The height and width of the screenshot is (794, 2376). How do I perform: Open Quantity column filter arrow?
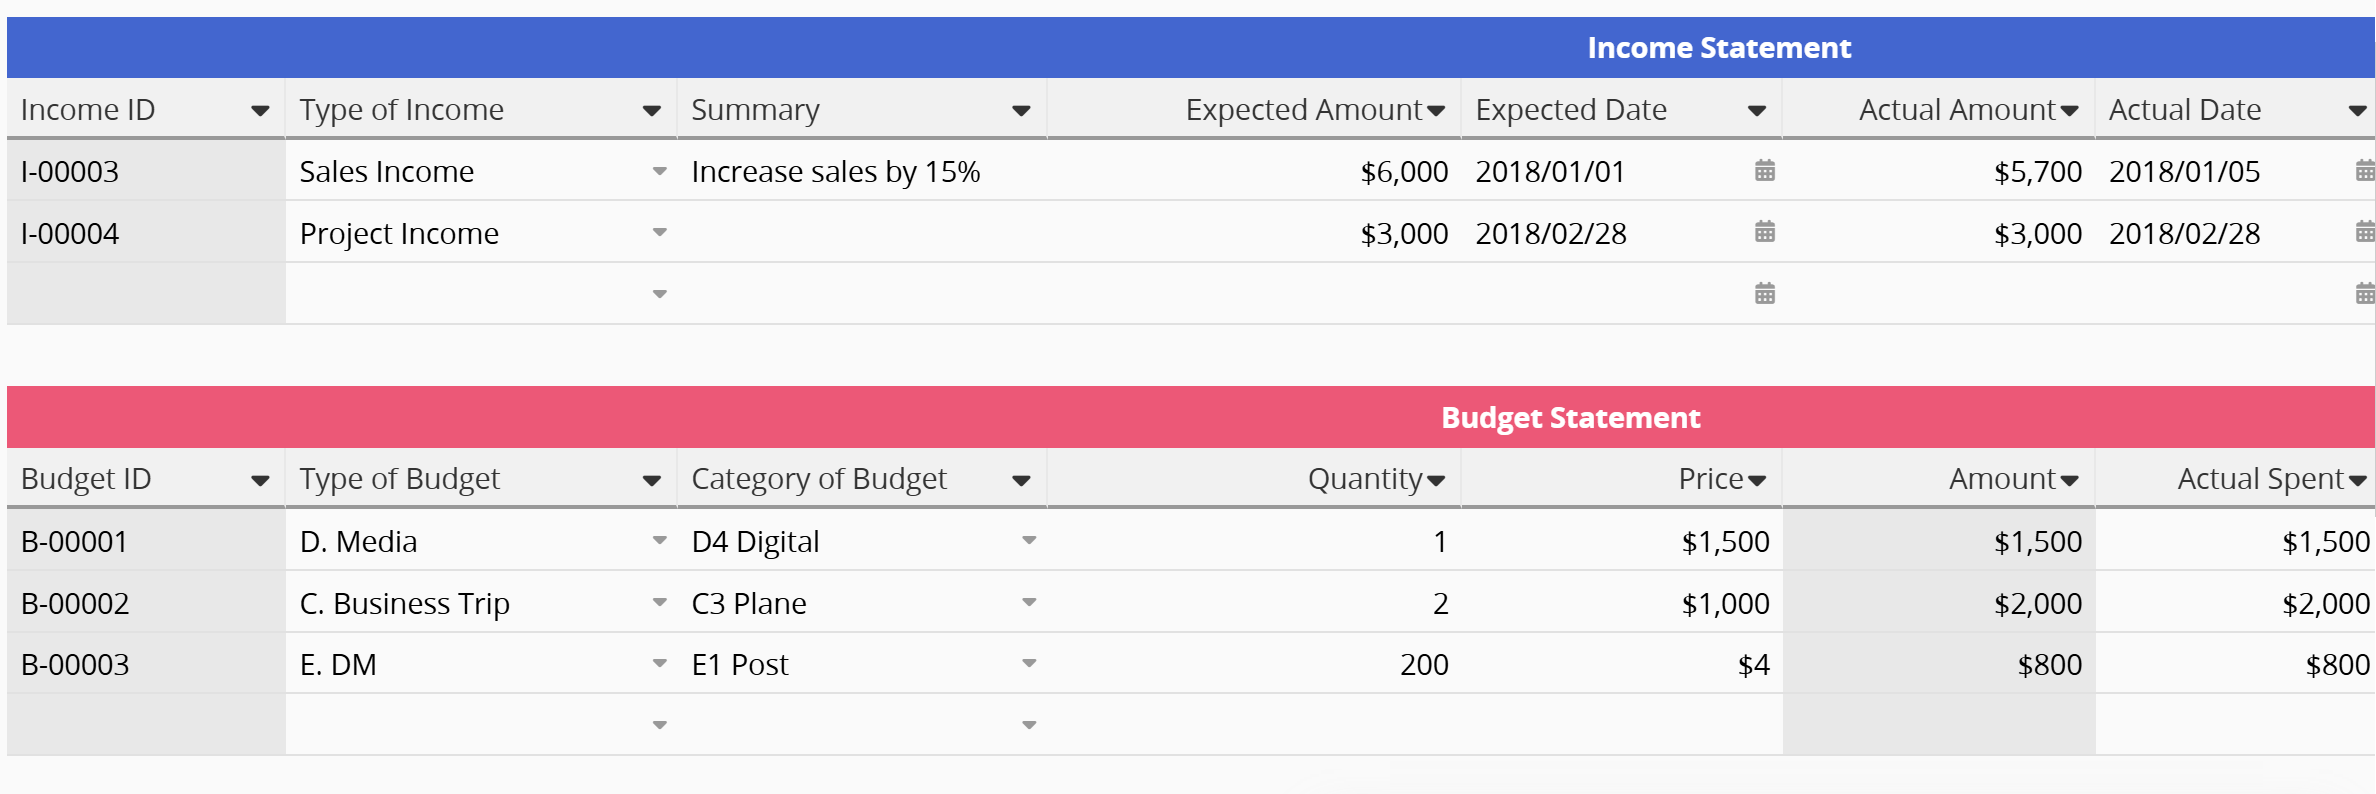pos(1436,481)
